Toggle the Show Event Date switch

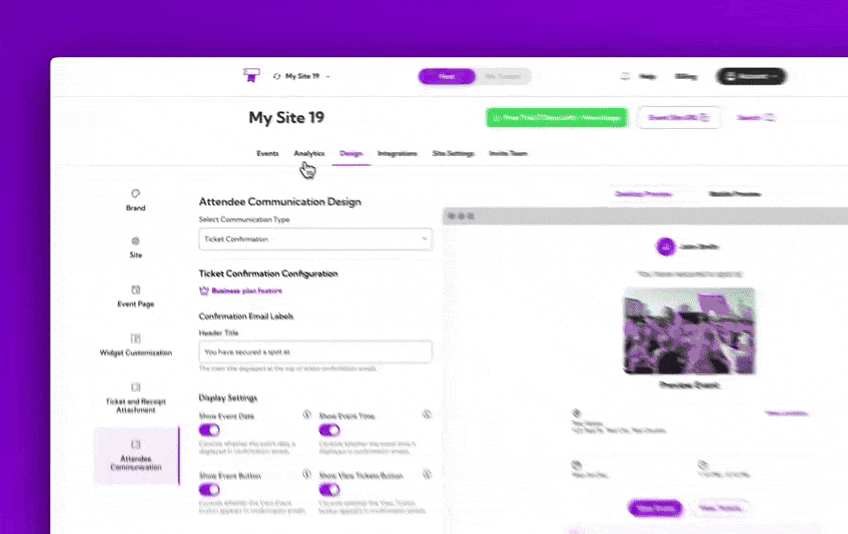[209, 430]
